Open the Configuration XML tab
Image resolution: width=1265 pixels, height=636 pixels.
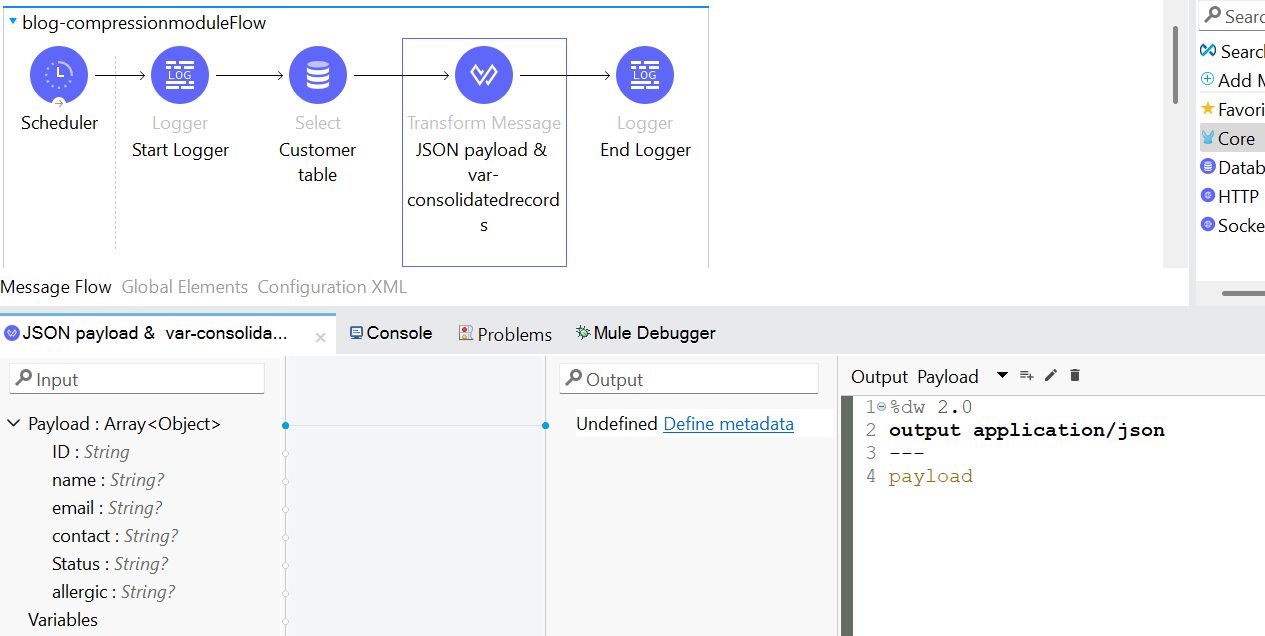tap(332, 287)
